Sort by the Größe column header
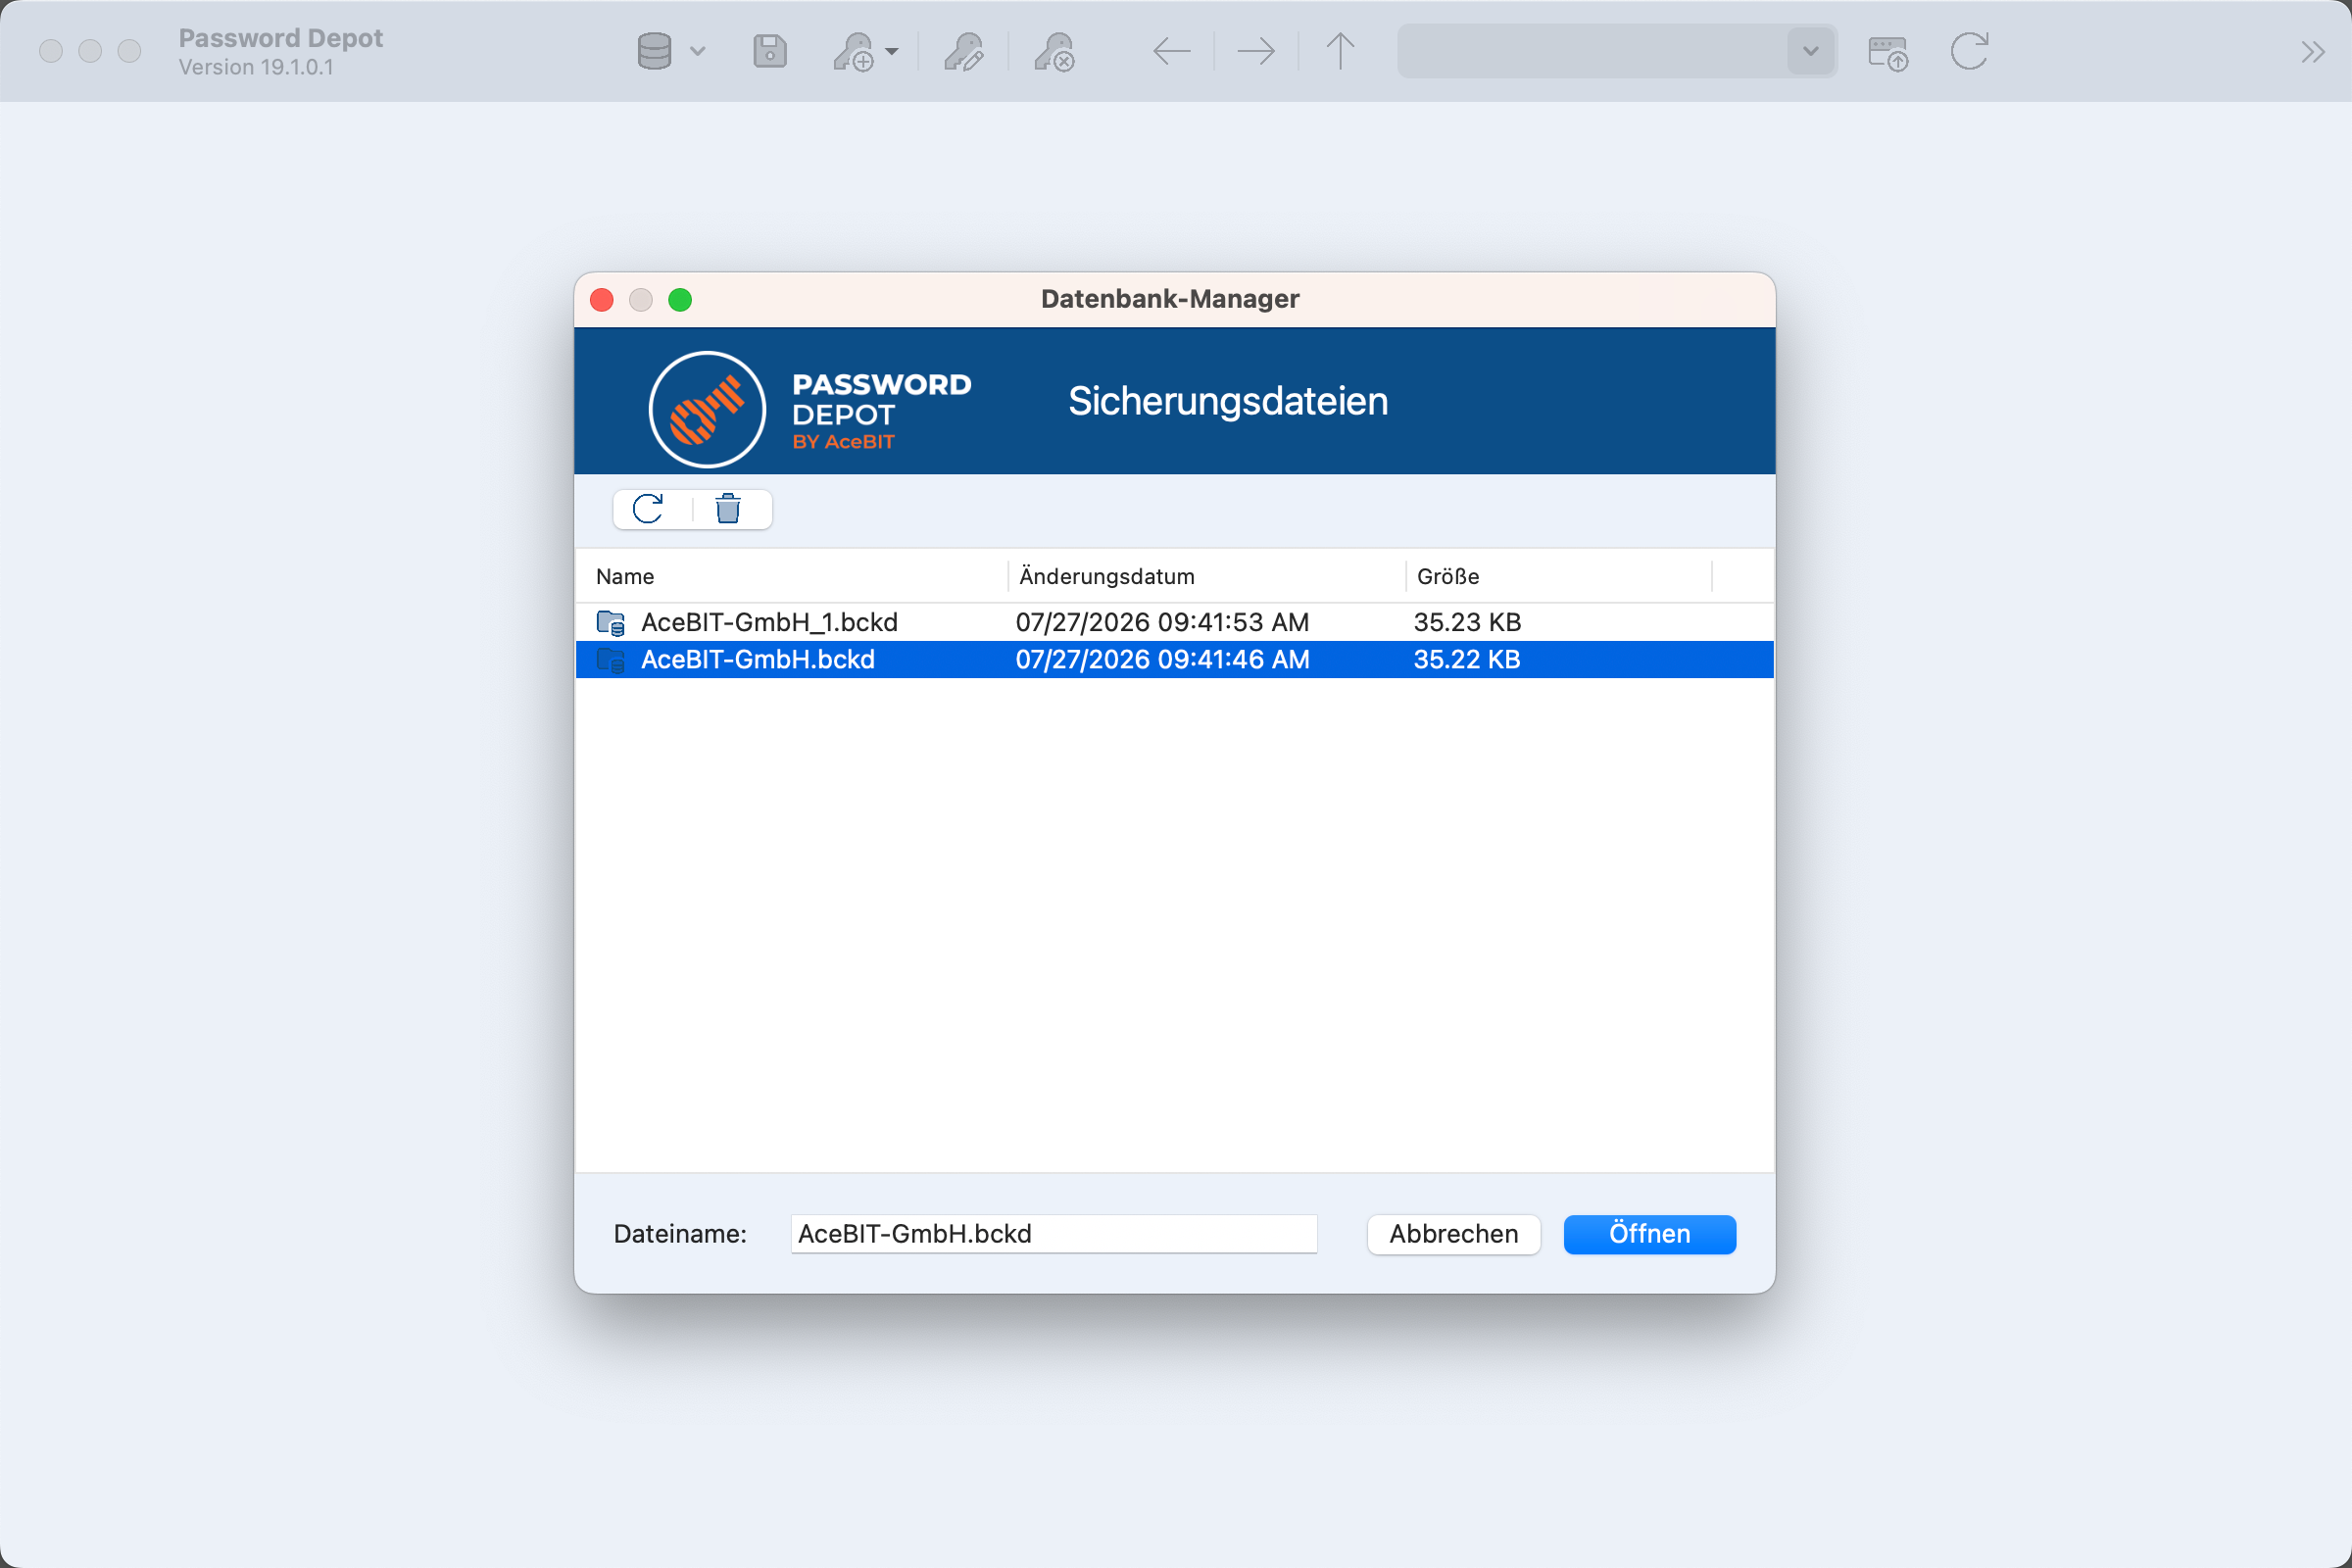Viewport: 2352px width, 1568px height. click(1559, 576)
